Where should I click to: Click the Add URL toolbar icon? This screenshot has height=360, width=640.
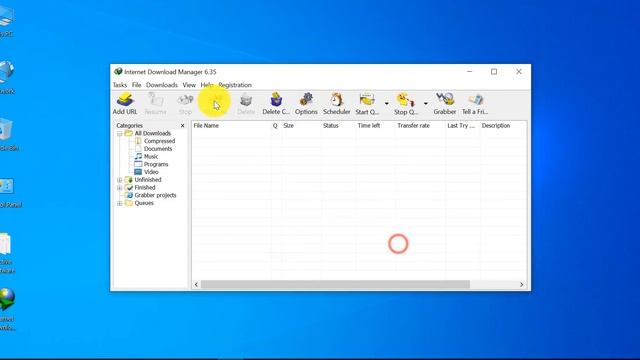[x=125, y=104]
